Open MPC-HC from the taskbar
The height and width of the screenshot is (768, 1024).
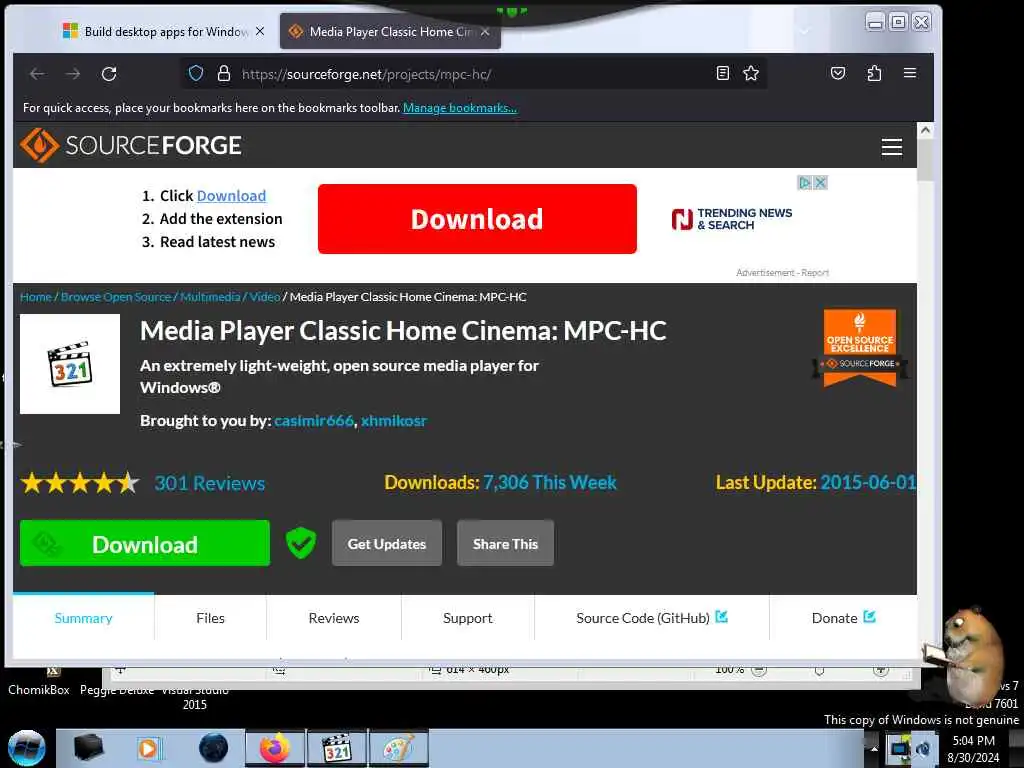(x=337, y=748)
